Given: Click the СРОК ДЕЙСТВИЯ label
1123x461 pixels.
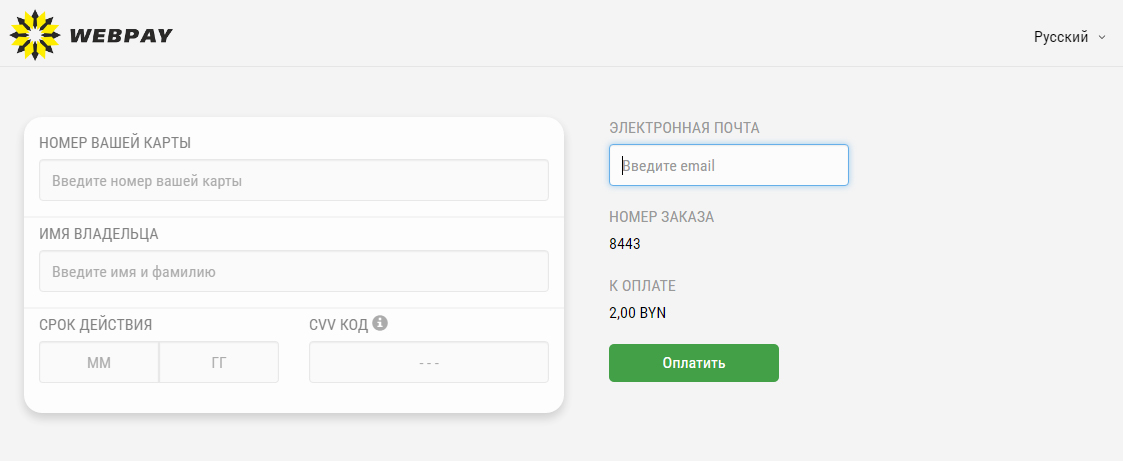Looking at the screenshot, I should tap(96, 324).
